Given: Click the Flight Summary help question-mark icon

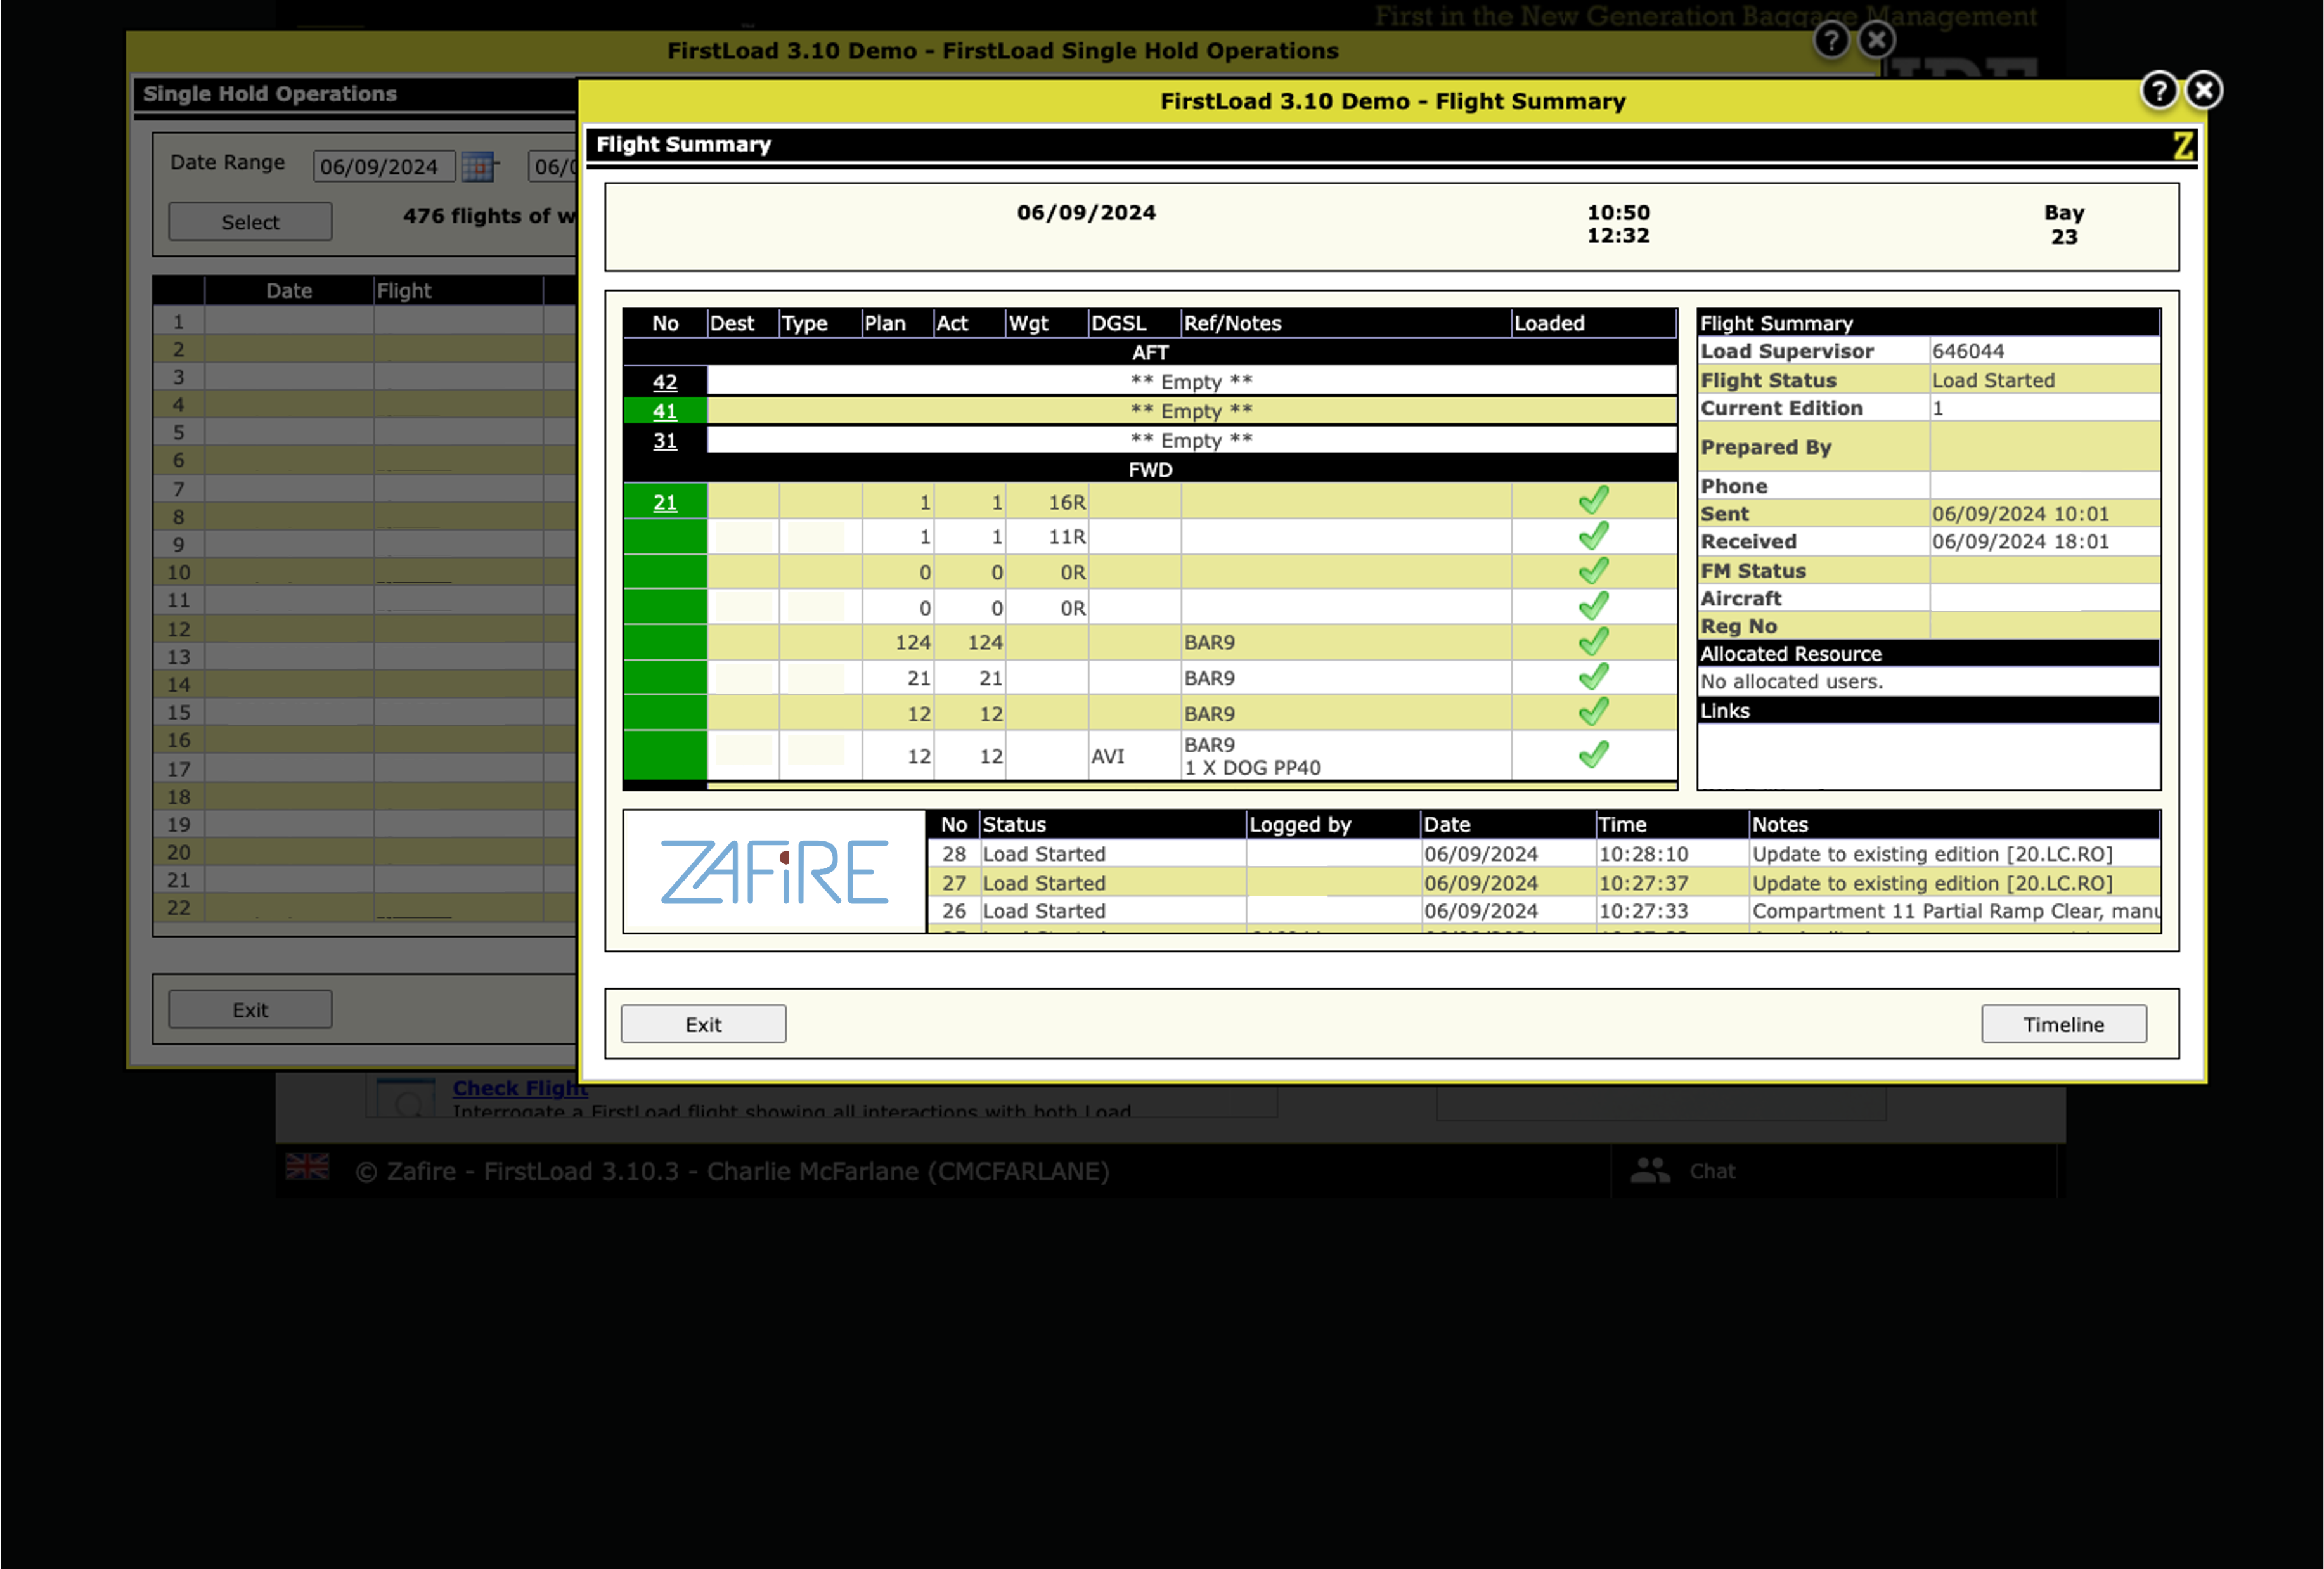Looking at the screenshot, I should pyautogui.click(x=2159, y=91).
